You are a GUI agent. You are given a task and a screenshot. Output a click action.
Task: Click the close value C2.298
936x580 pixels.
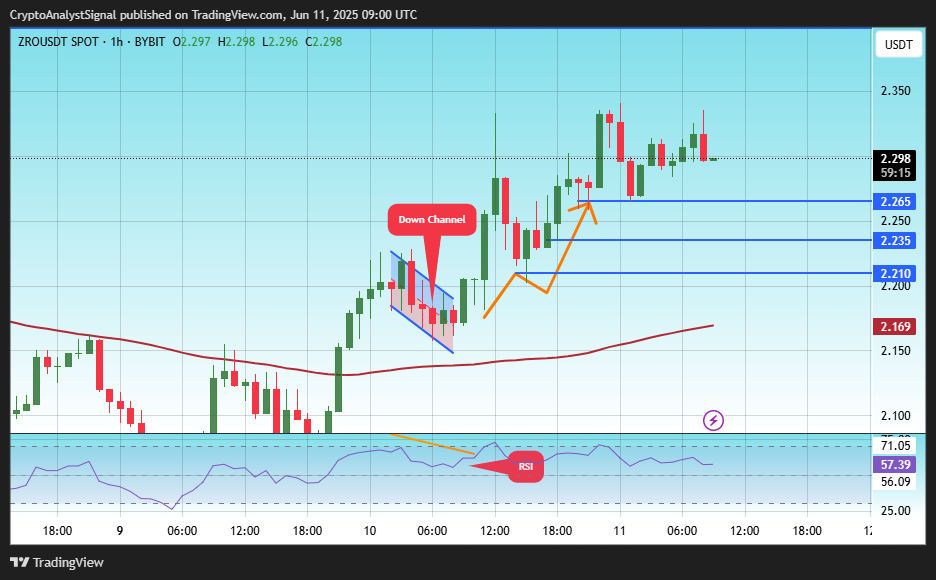324,42
